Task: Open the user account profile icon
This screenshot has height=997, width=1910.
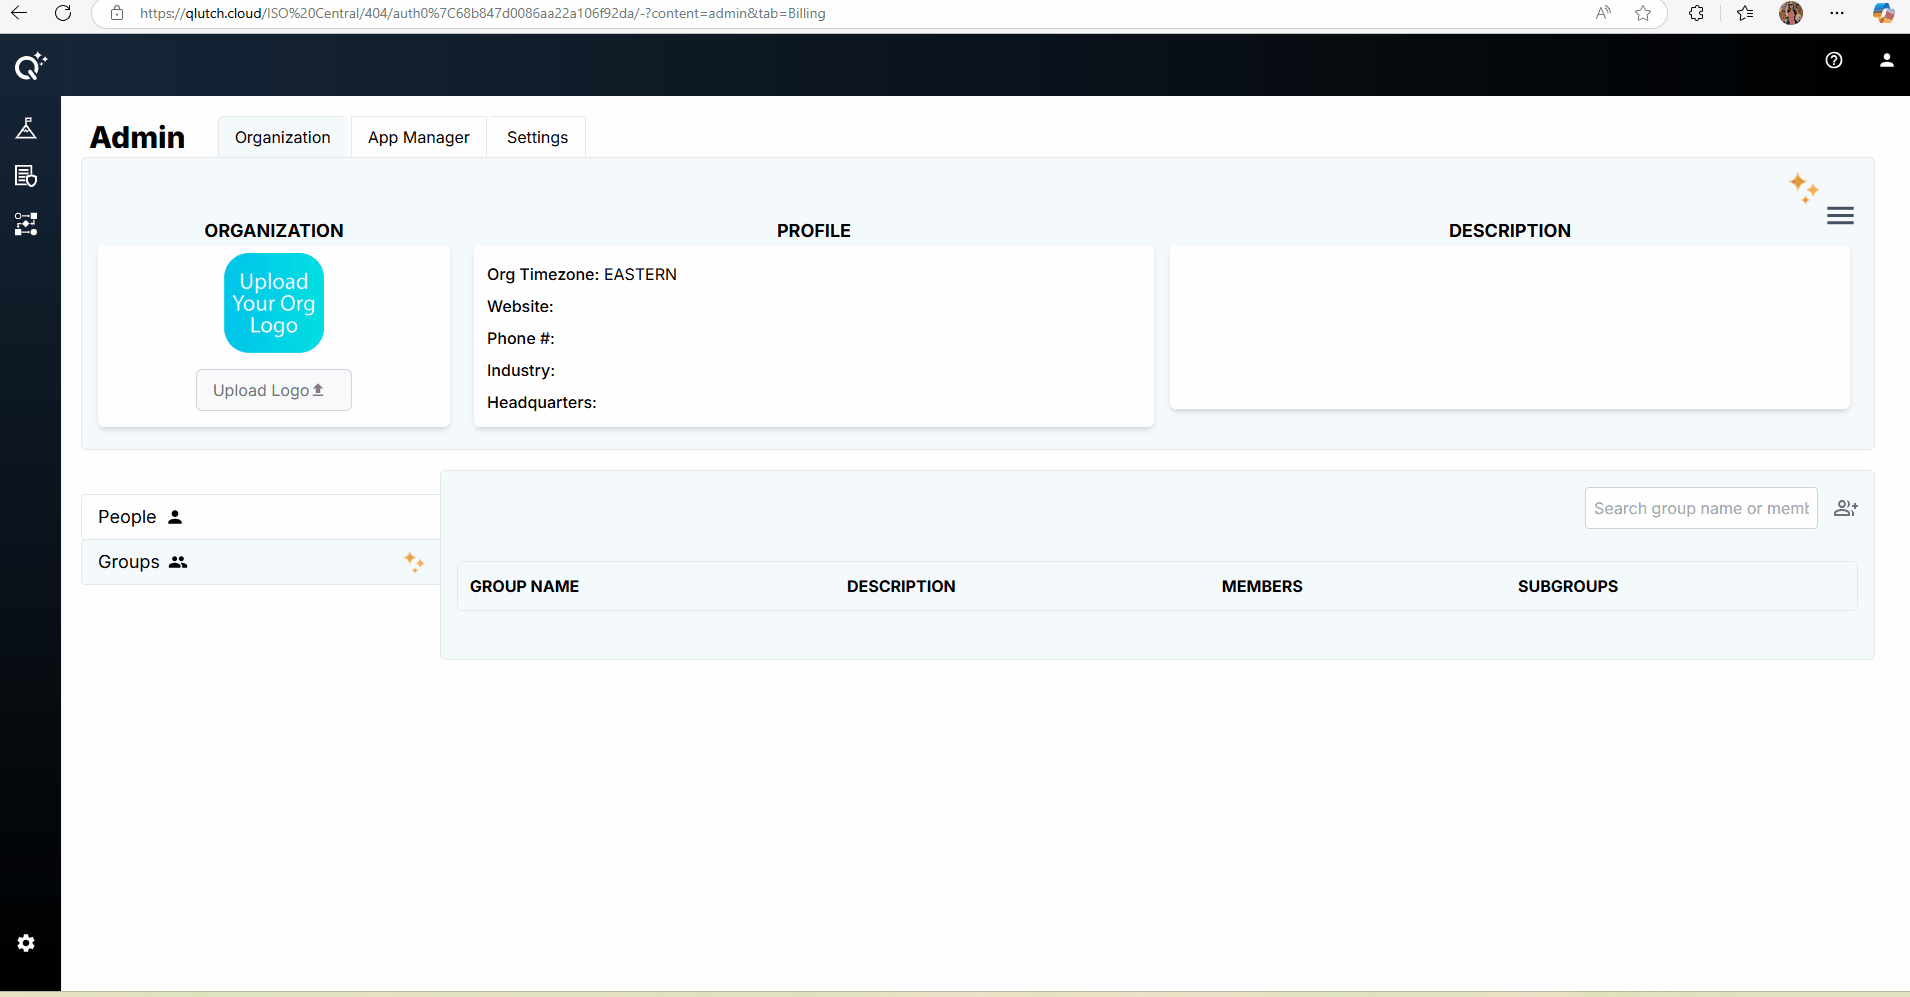Action: (1886, 60)
